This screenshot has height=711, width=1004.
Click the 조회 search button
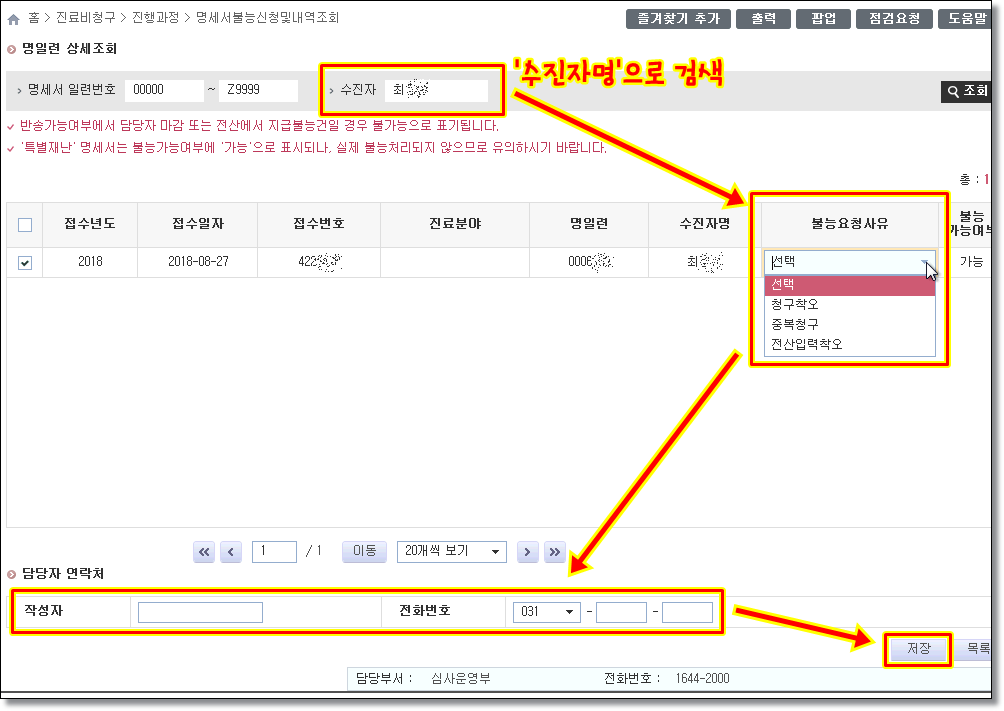(x=966, y=91)
